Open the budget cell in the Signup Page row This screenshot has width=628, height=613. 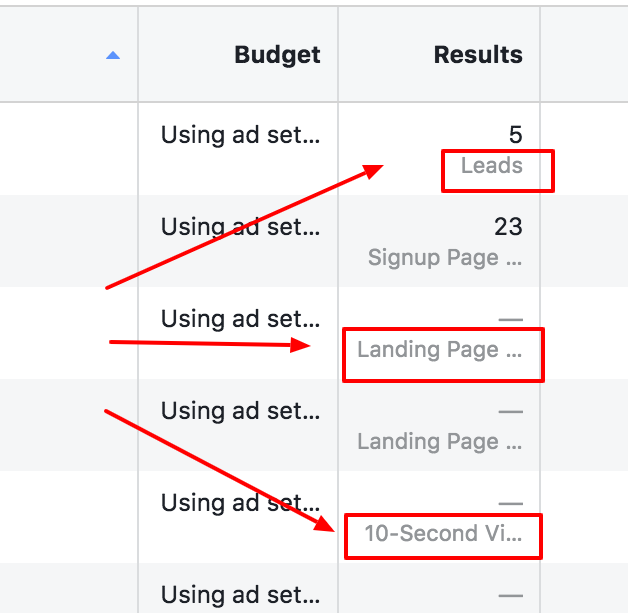240,227
